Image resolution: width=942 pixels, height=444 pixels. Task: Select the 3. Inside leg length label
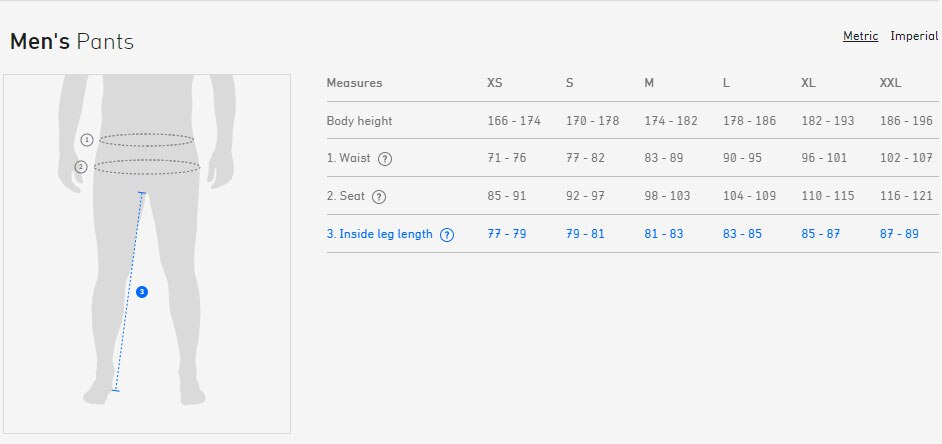tap(379, 234)
